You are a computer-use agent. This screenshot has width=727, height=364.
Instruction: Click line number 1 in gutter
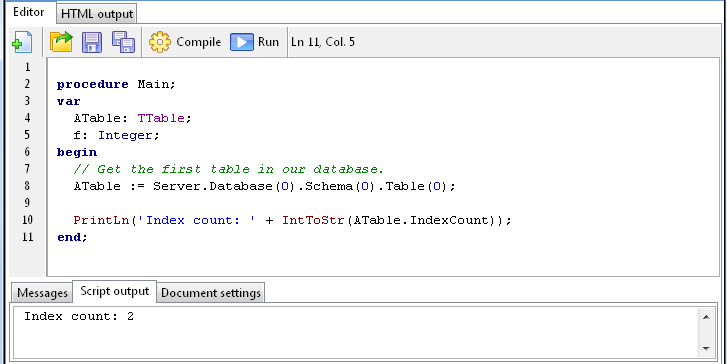28,67
